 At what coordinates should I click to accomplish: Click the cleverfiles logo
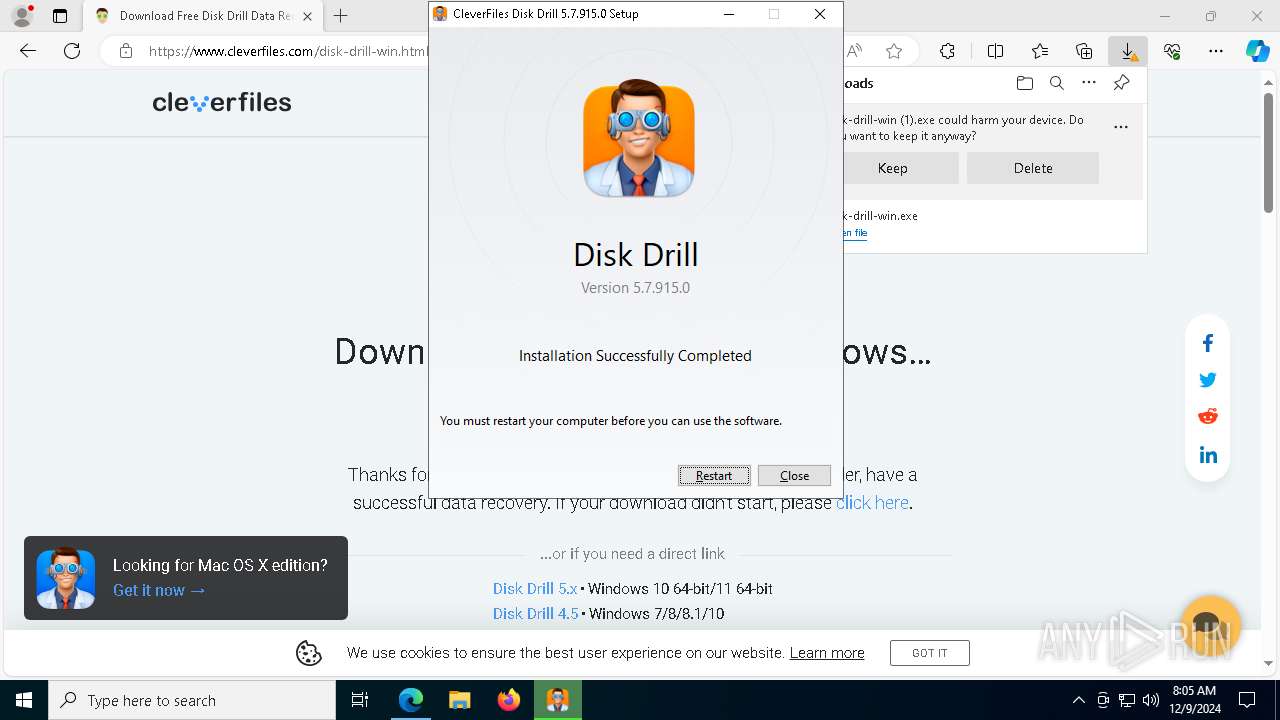coord(222,102)
